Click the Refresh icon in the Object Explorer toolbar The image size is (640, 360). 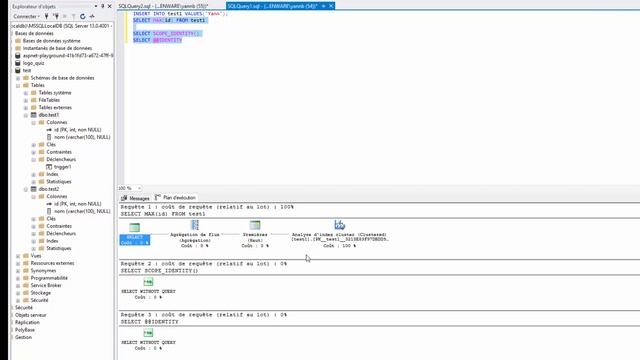pos(82,16)
